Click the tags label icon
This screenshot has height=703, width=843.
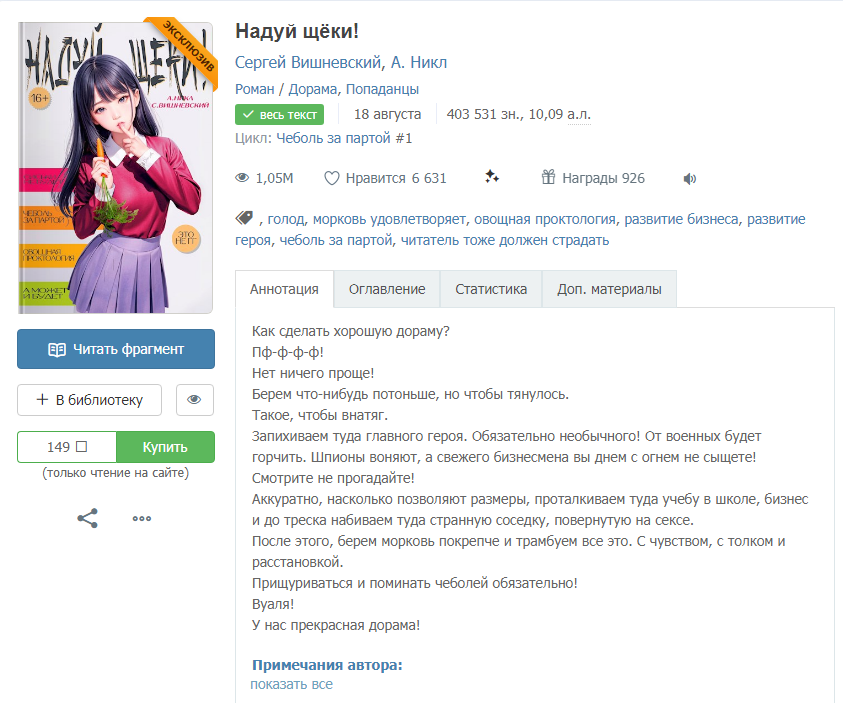click(x=244, y=218)
